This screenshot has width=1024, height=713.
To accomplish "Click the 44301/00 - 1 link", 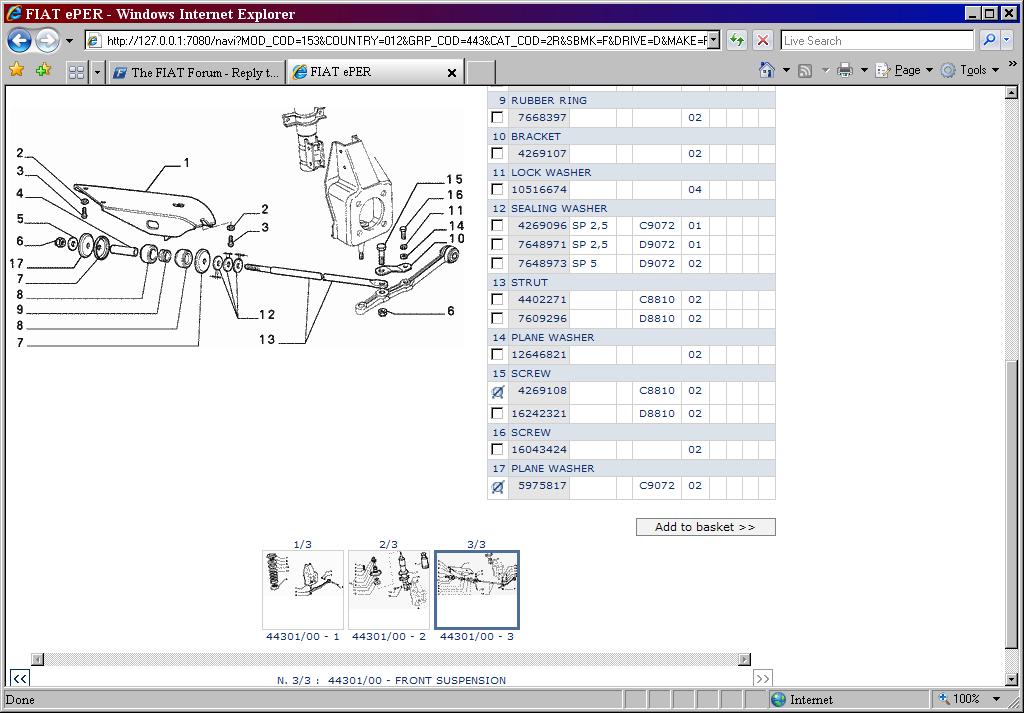I will [x=303, y=637].
